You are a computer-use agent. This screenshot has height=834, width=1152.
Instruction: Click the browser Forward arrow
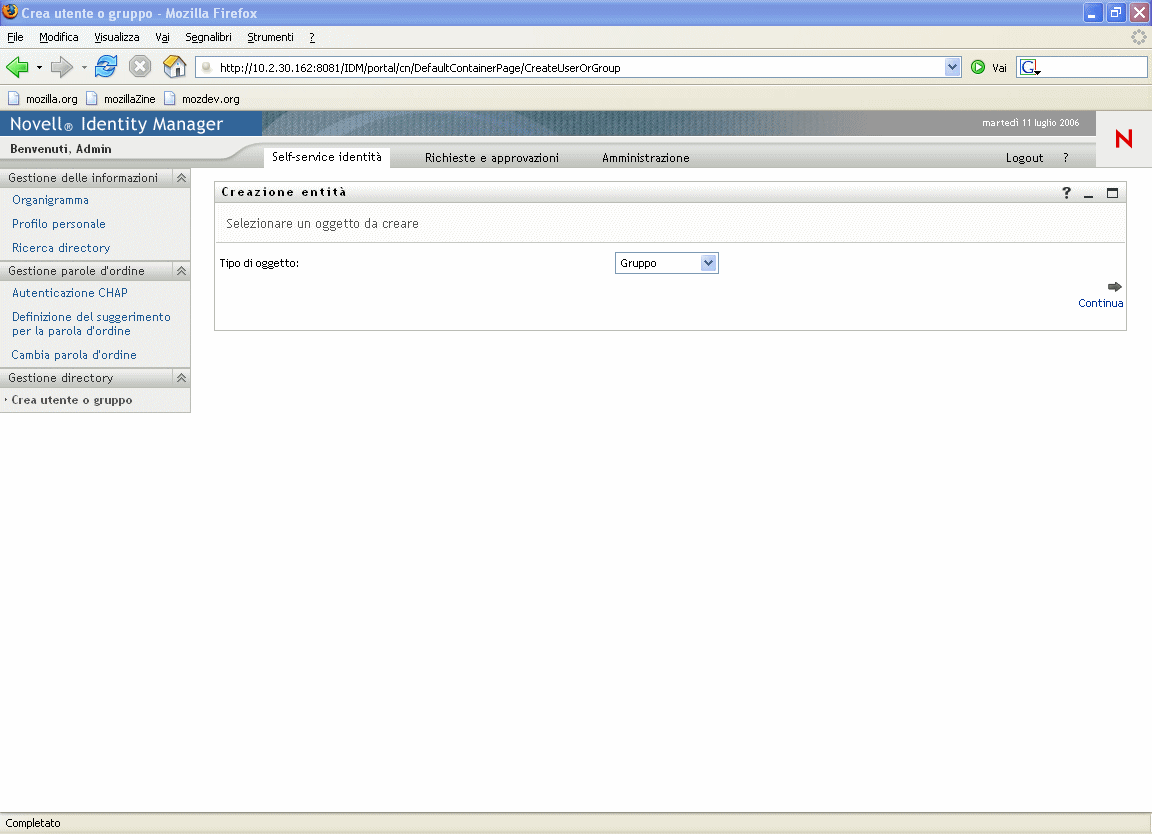click(62, 68)
